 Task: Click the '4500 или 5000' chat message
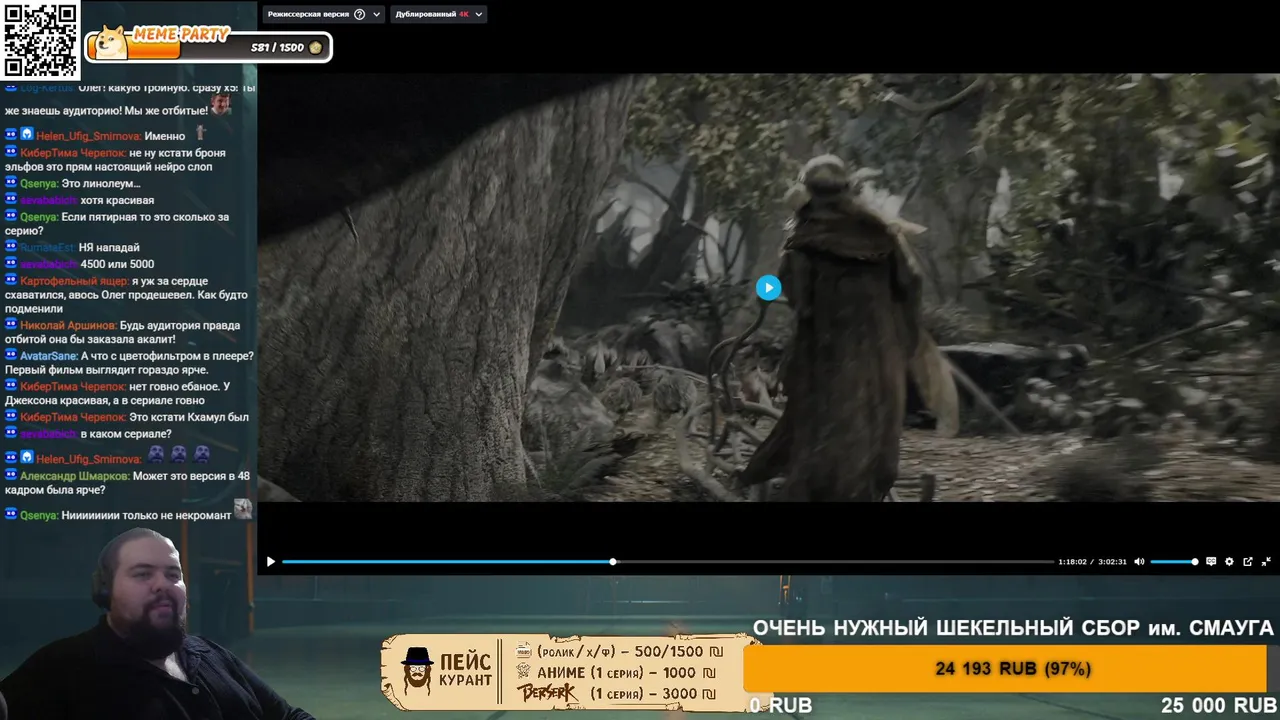click(x=79, y=264)
